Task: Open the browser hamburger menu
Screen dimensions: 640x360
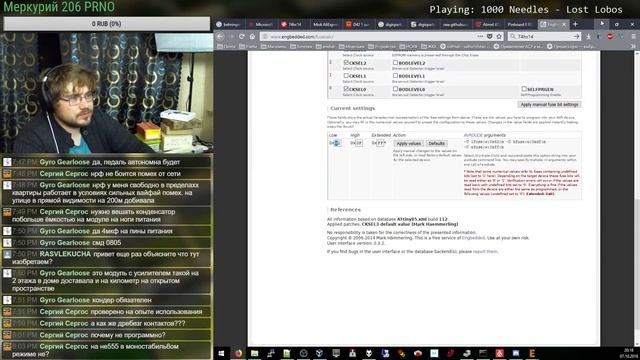Action: click(x=633, y=36)
